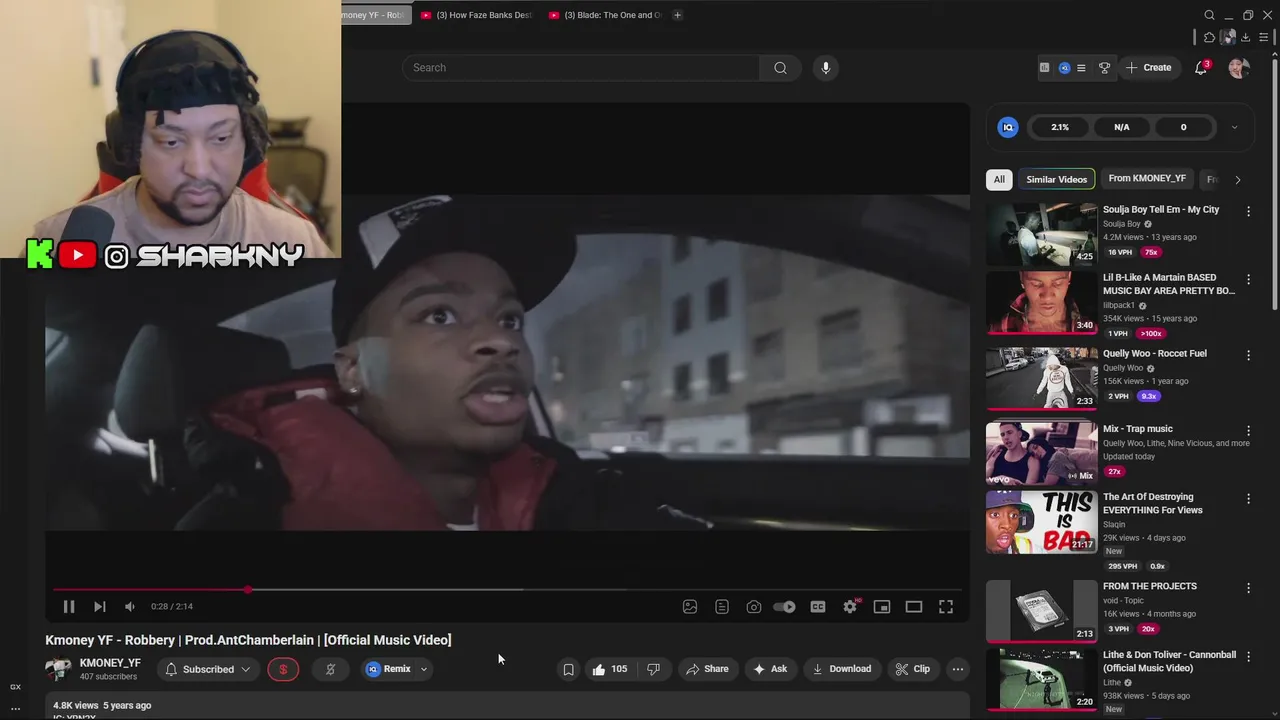
Task: Open the list menu icon in header toolbar
Action: (x=1081, y=68)
